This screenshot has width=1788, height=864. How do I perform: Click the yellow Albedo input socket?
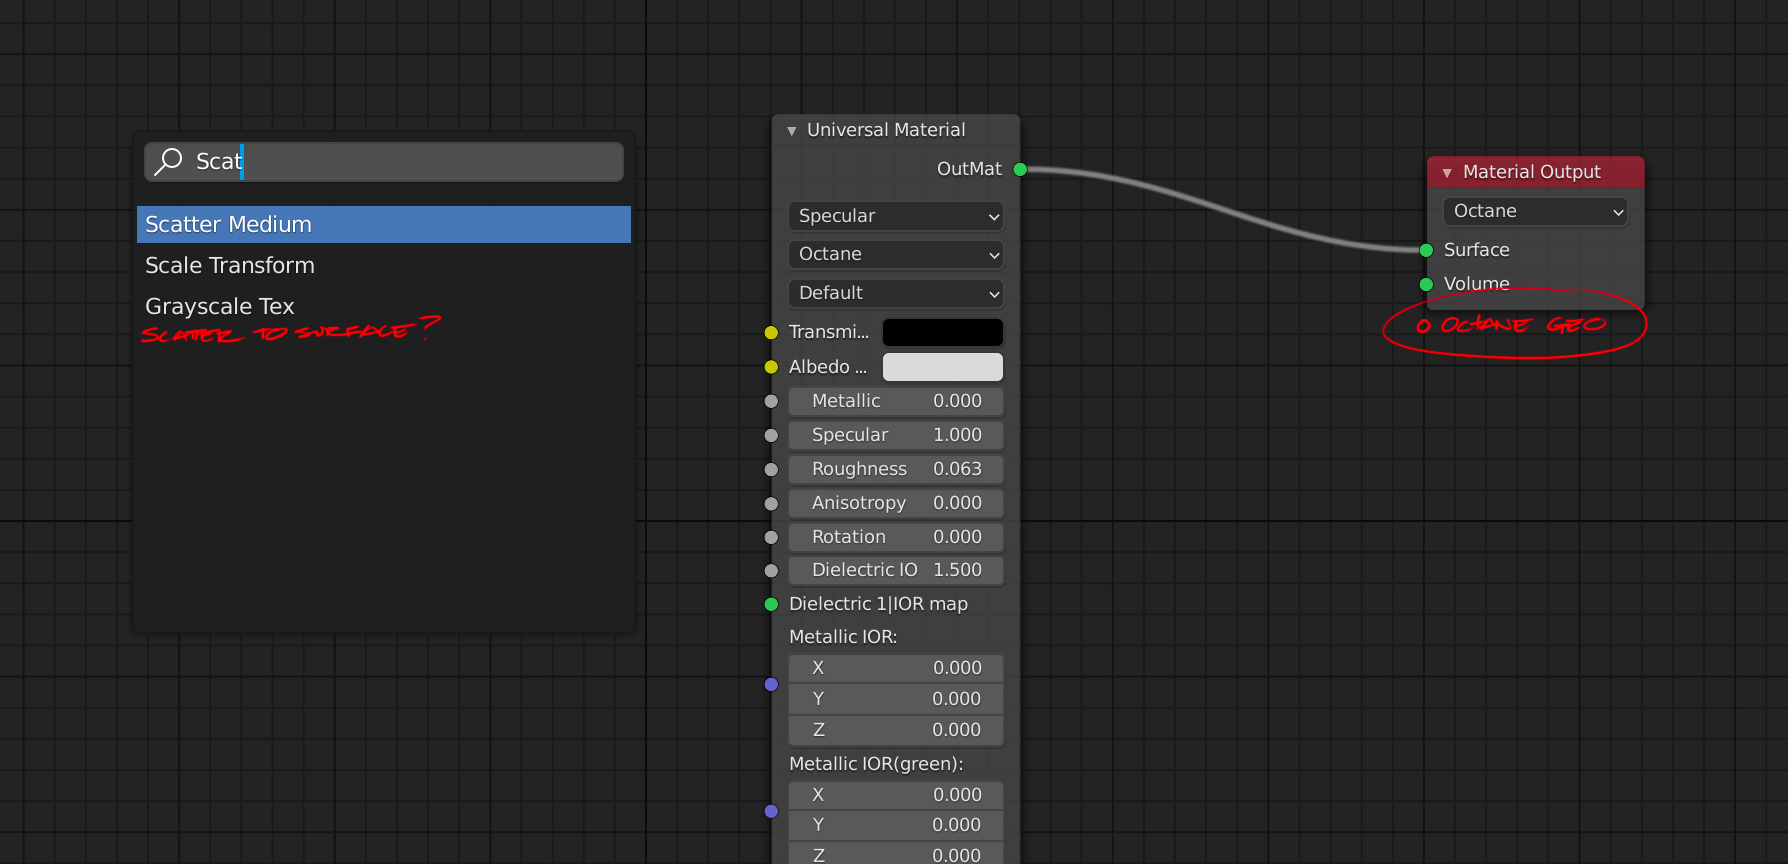click(771, 367)
